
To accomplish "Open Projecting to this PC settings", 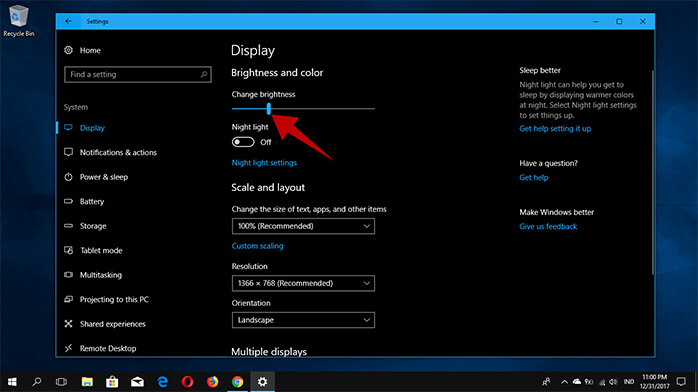I will point(114,299).
